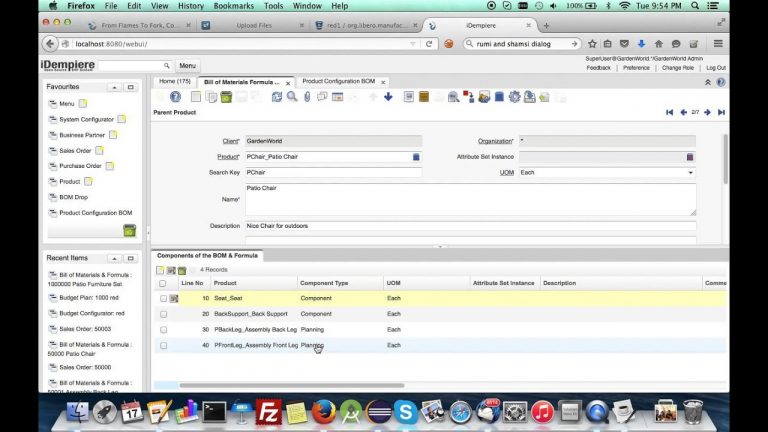The width and height of the screenshot is (768, 432).
Task: Check the Seat_Seat row checkbox
Action: pyautogui.click(x=163, y=298)
